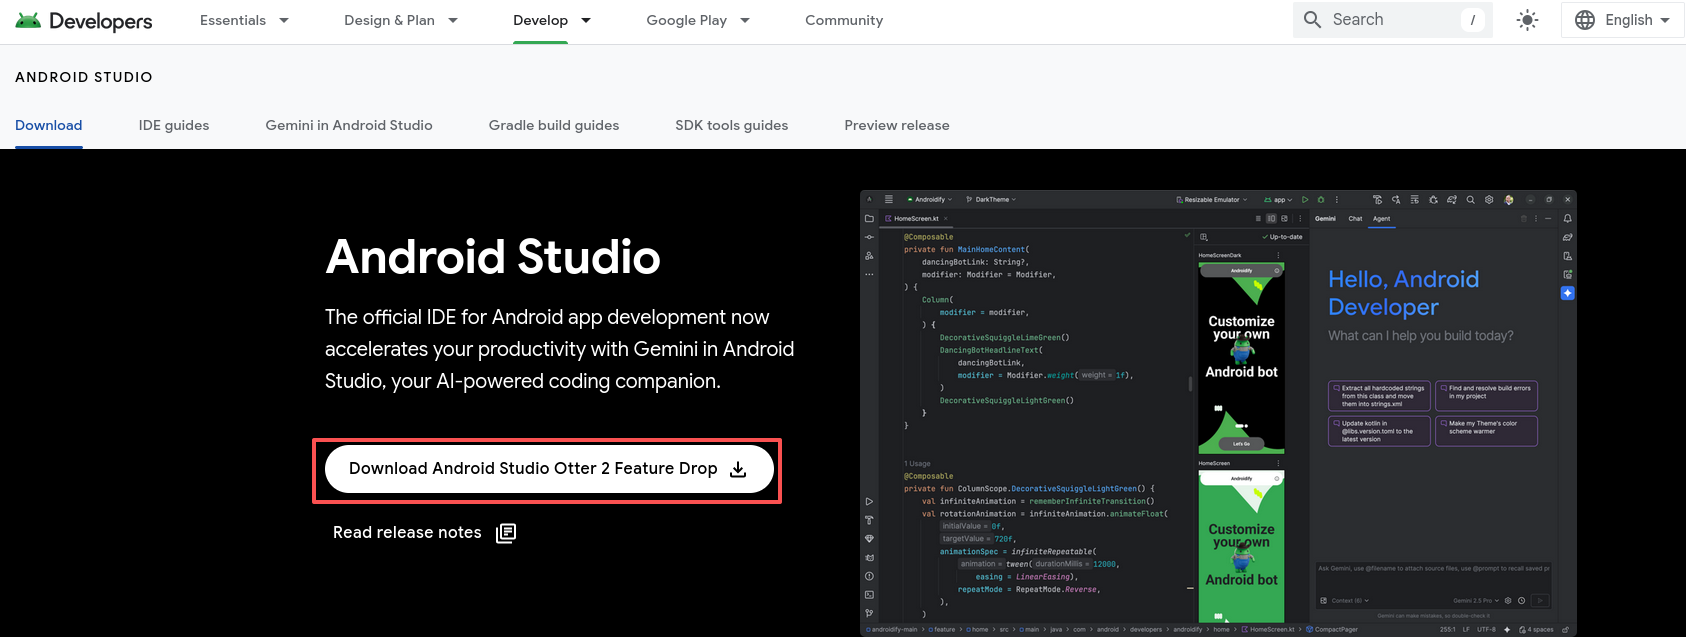
Task: Toggle the site theme with the sun icon
Action: (1527, 20)
